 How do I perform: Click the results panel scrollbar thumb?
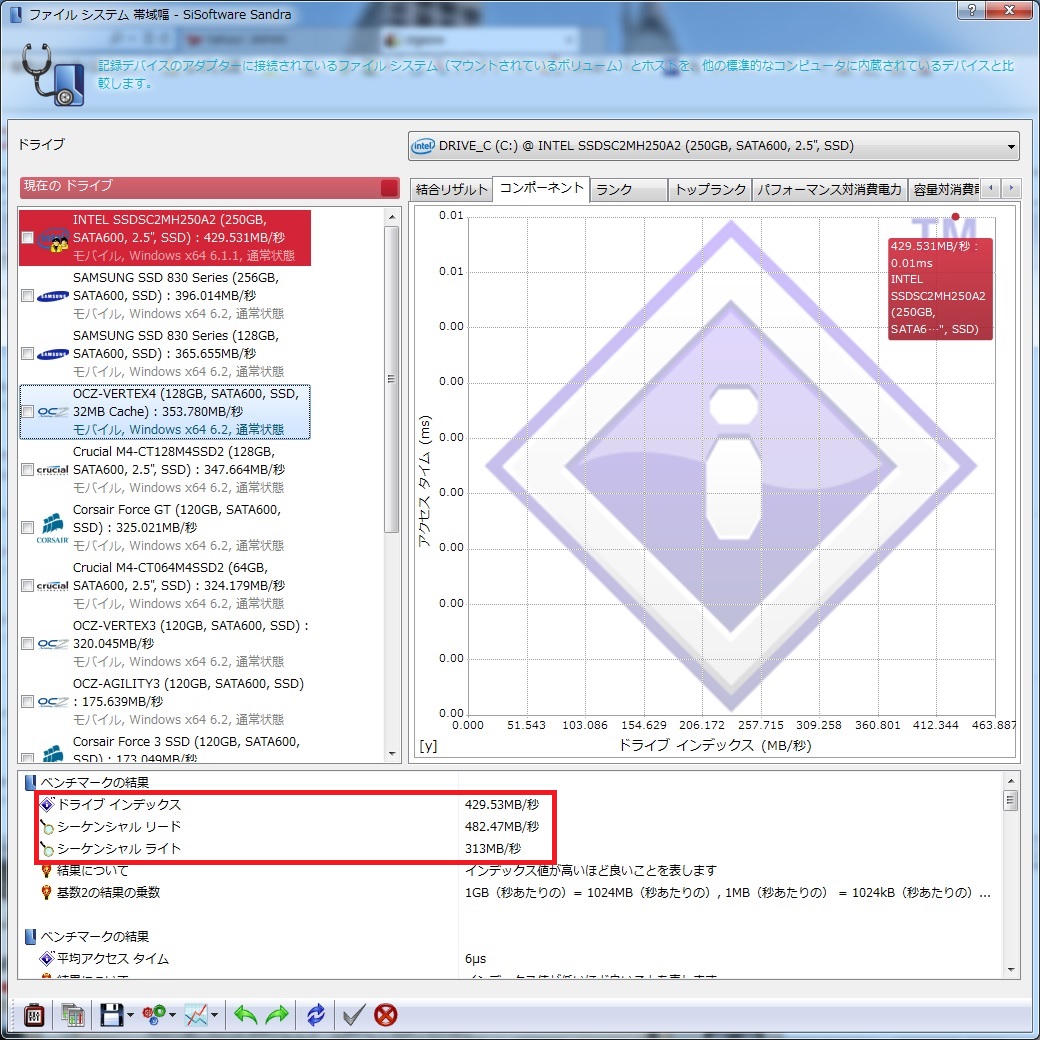[x=1011, y=801]
